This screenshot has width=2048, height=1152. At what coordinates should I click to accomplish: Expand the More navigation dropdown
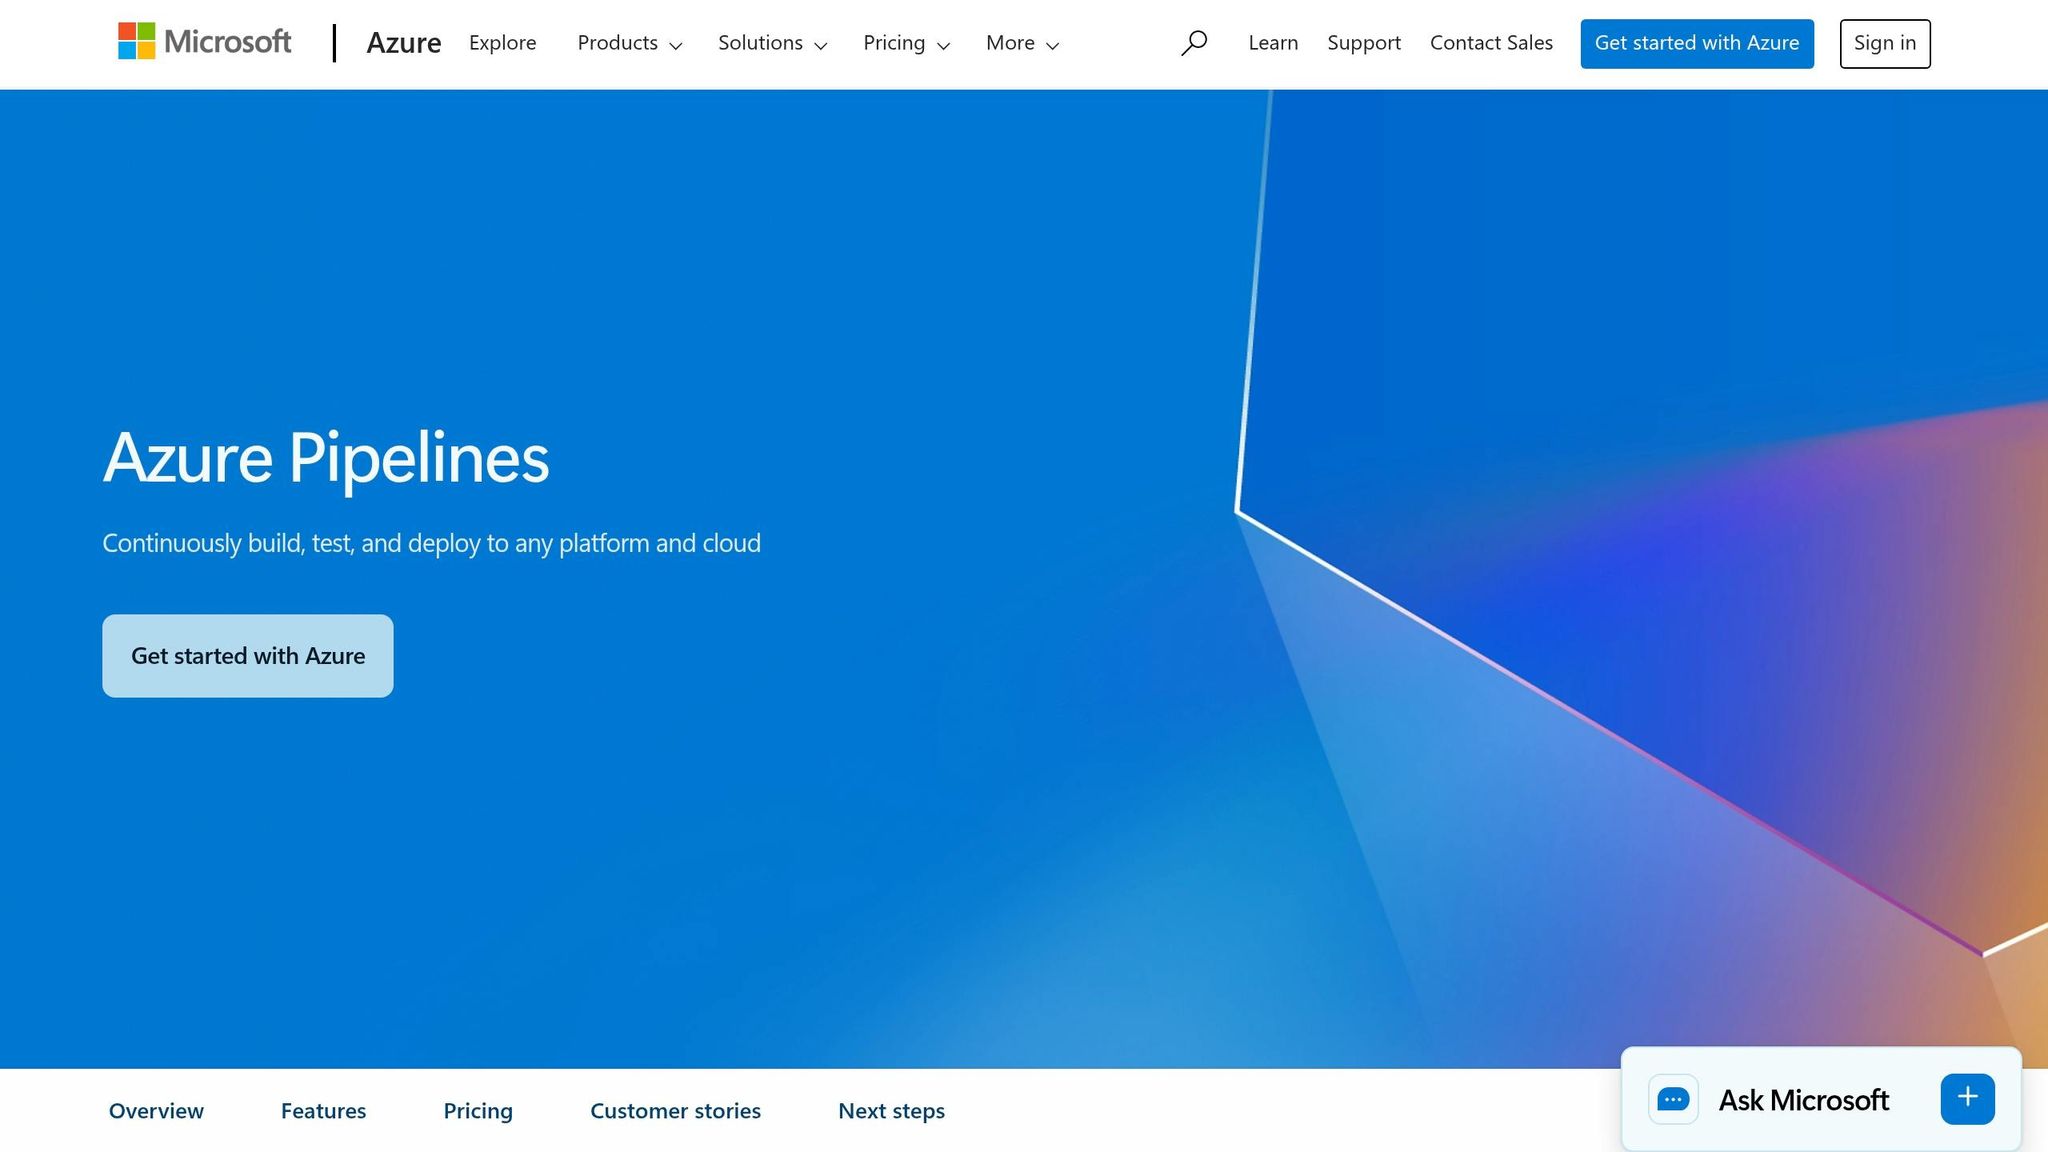pyautogui.click(x=1020, y=43)
